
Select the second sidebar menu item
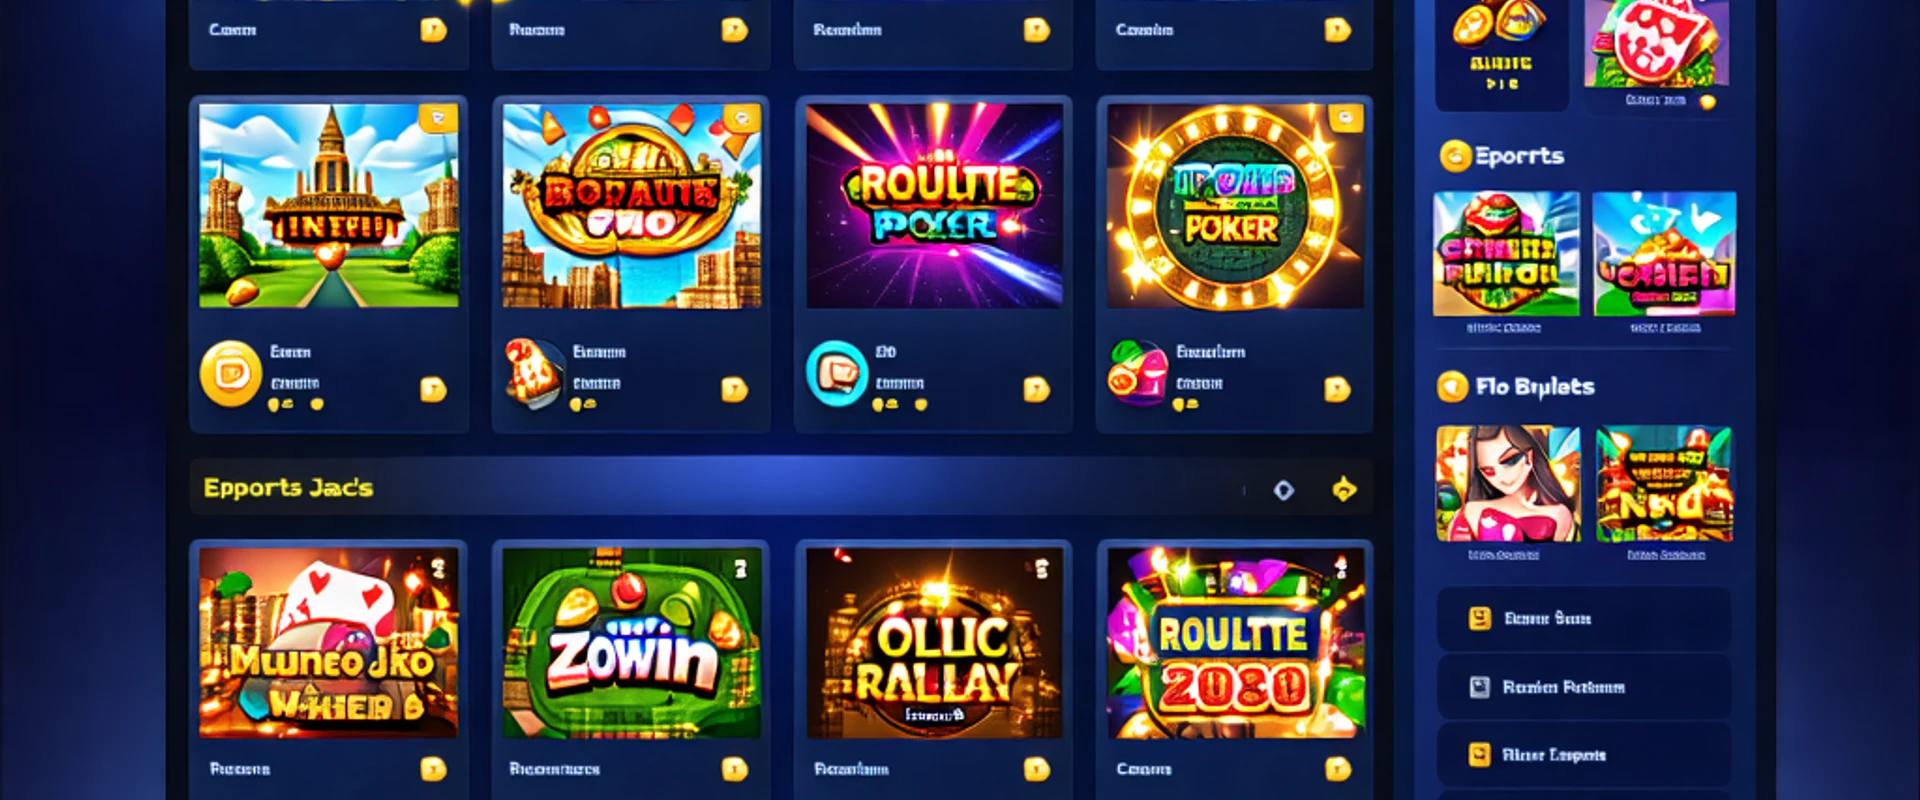(1584, 687)
